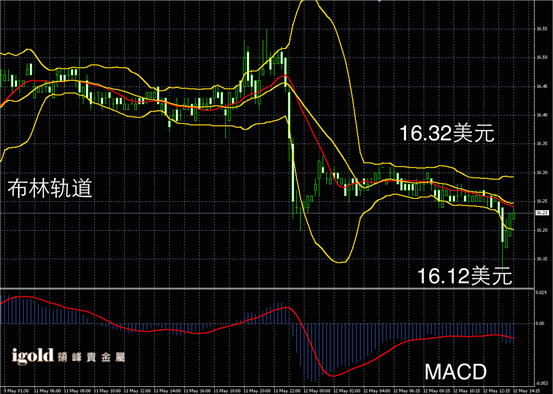Image resolution: width=553 pixels, height=394 pixels.
Task: Click the 16.50 price axis label
Action: point(540,57)
